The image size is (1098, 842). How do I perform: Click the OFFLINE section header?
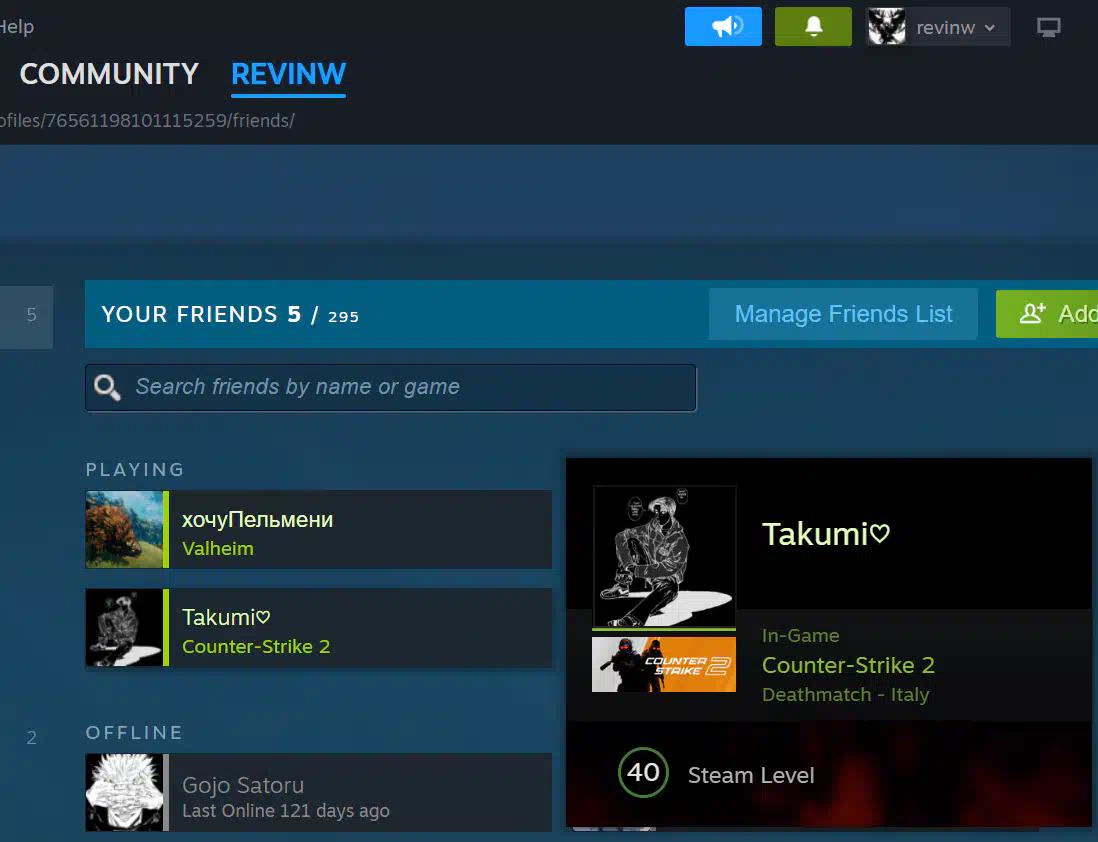click(134, 733)
